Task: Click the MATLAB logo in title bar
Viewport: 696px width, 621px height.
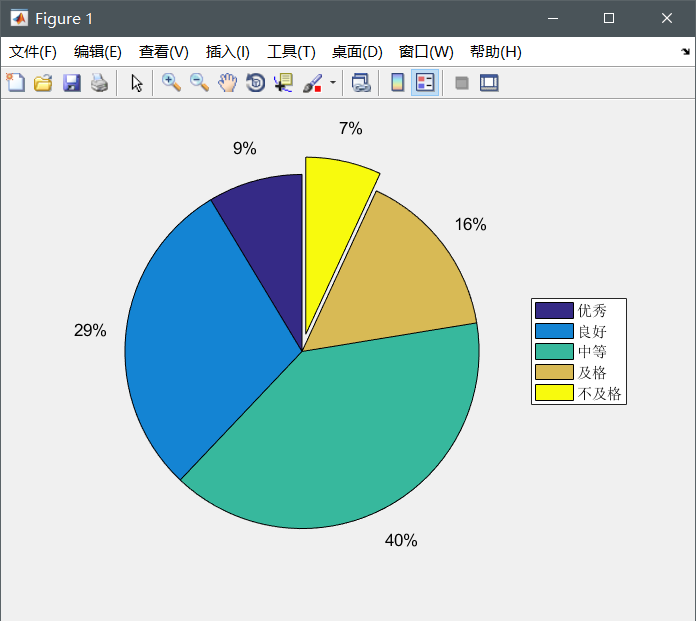Action: [x=19, y=18]
